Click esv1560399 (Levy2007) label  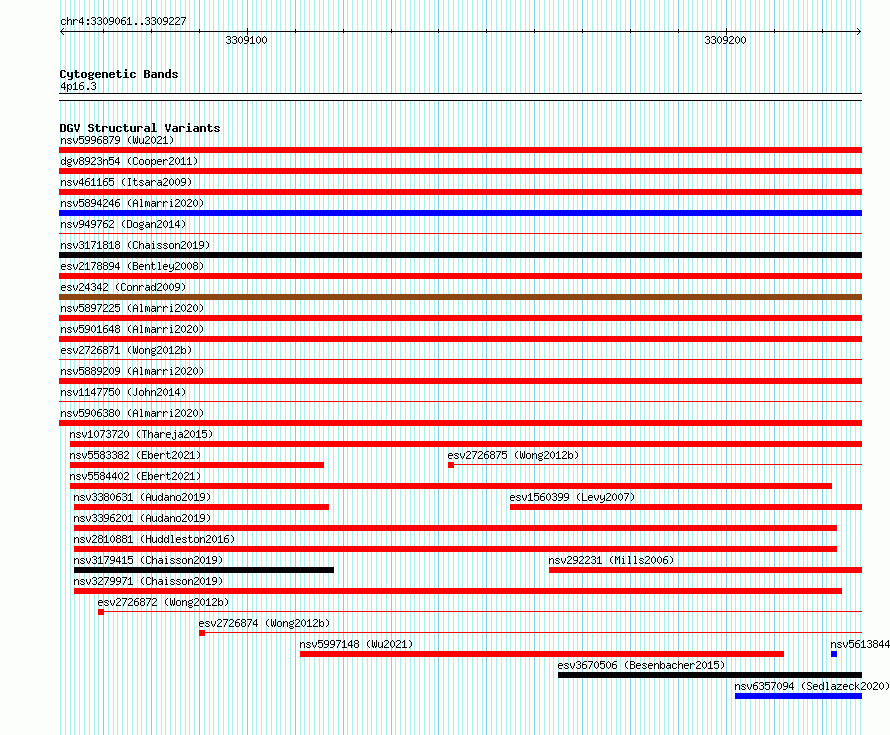[572, 497]
